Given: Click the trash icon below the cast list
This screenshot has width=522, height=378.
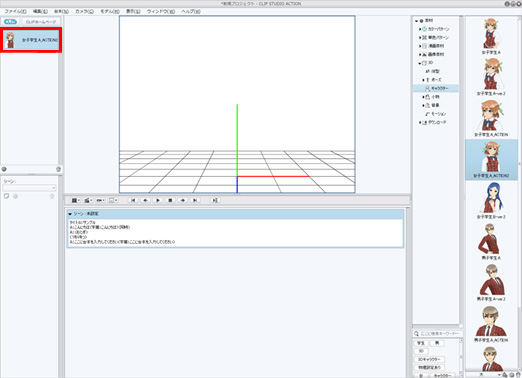Looking at the screenshot, I should pos(58,169).
